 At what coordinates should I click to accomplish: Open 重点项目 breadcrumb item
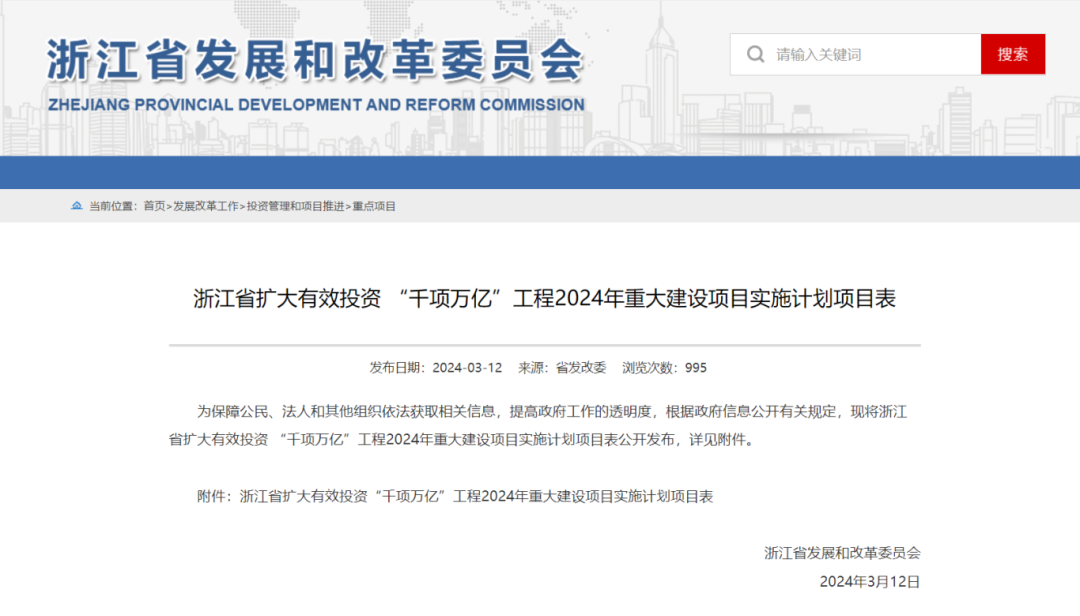pyautogui.click(x=374, y=206)
